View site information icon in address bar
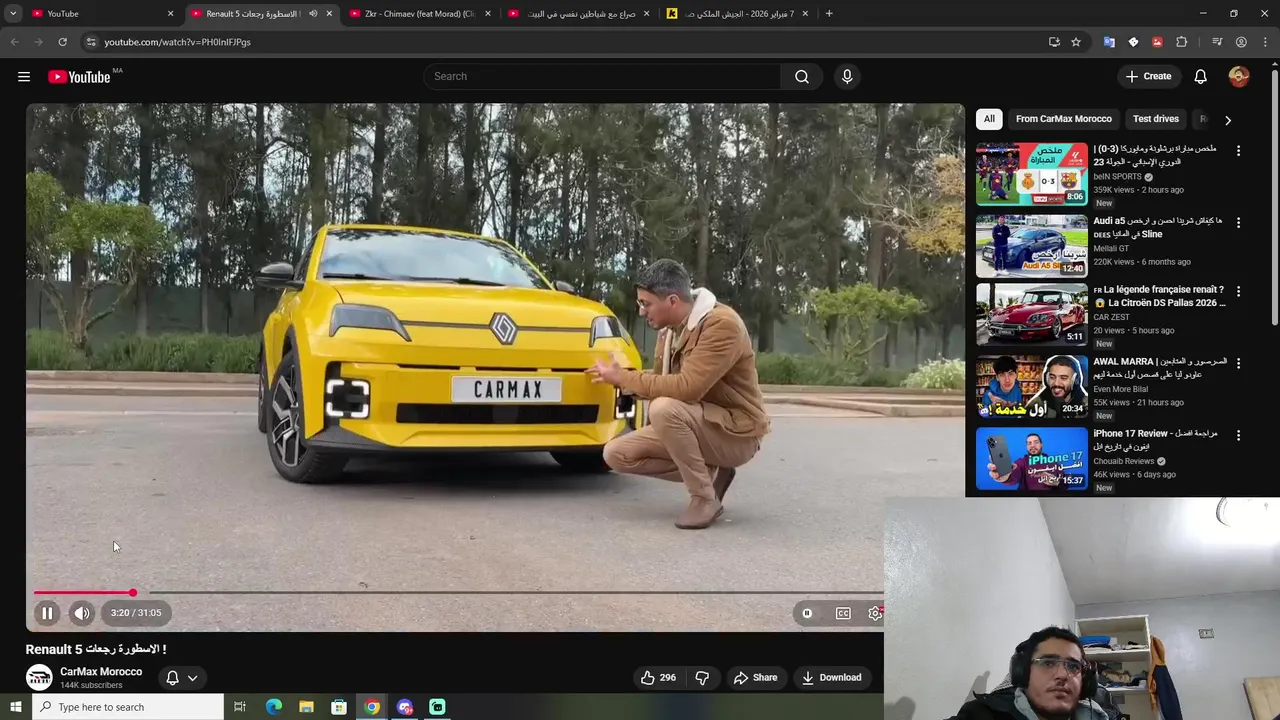 point(90,42)
